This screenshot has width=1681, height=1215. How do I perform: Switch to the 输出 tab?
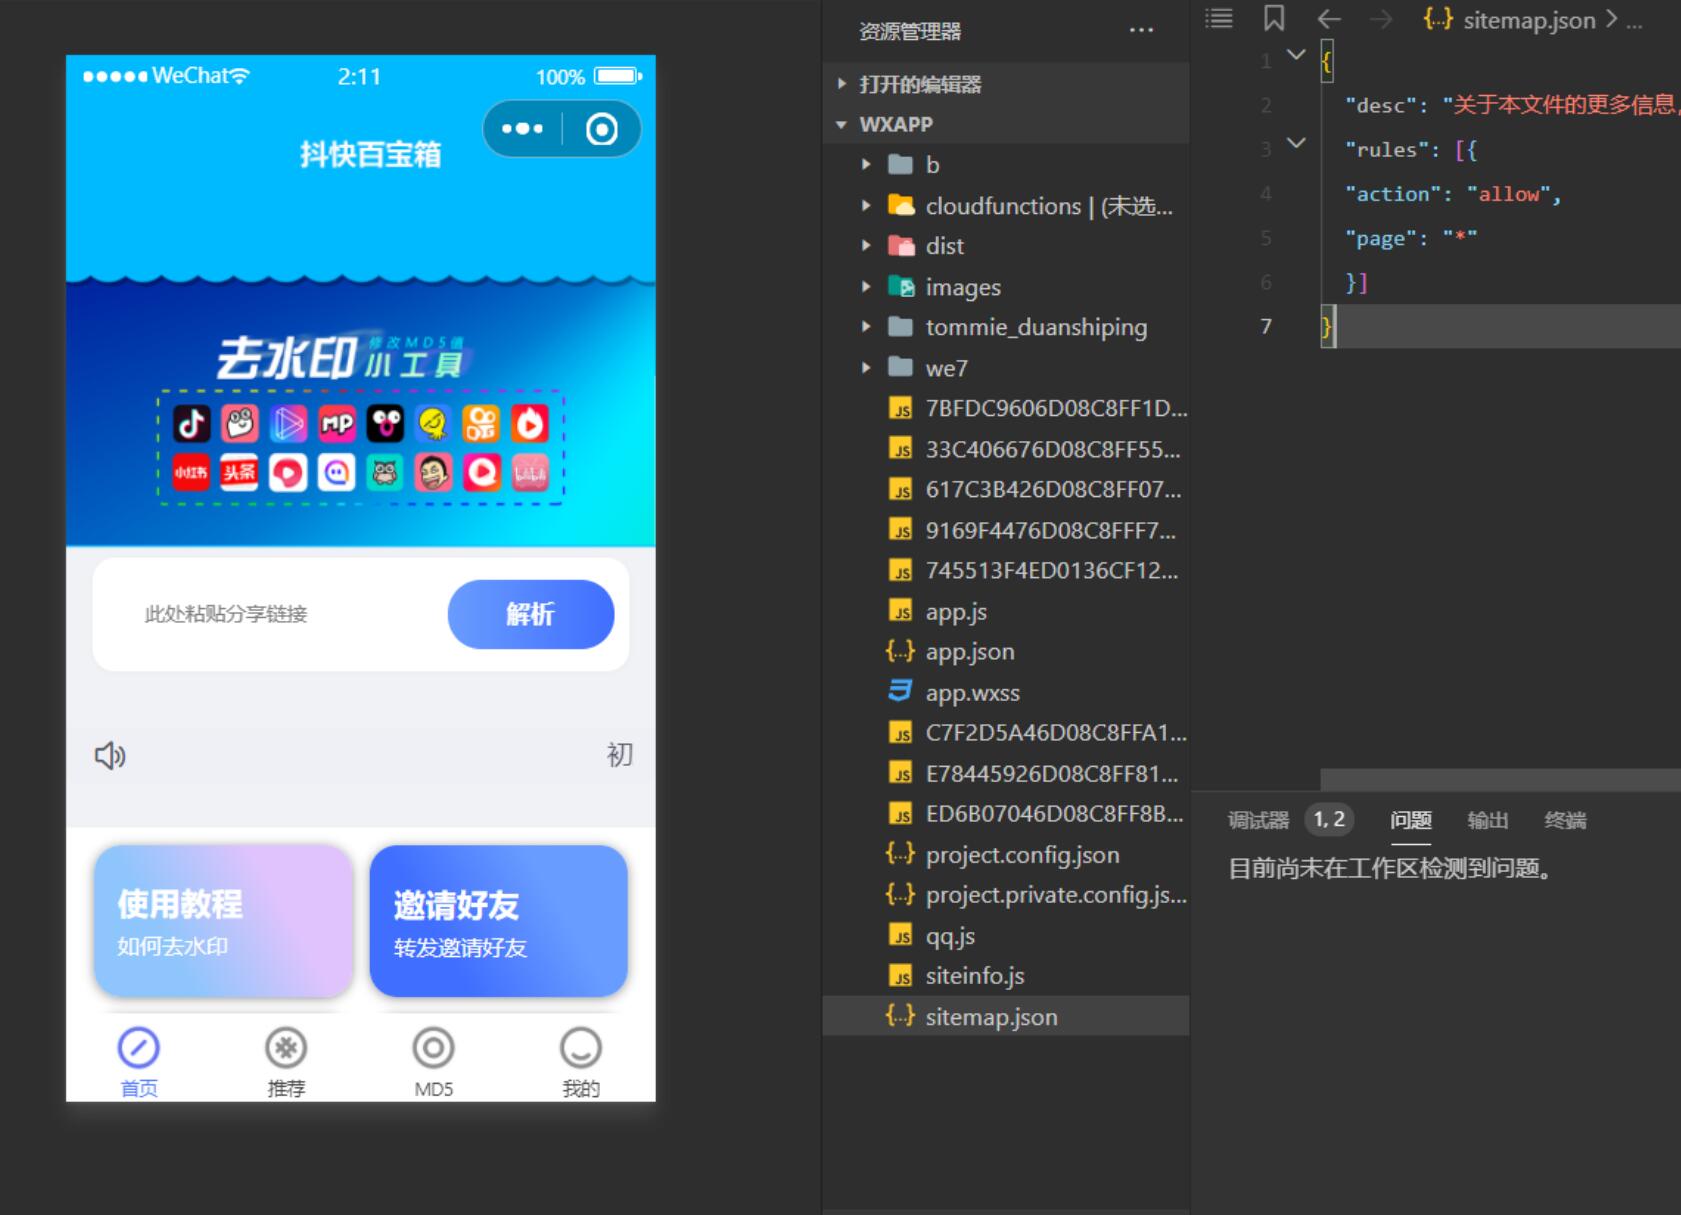1488,820
